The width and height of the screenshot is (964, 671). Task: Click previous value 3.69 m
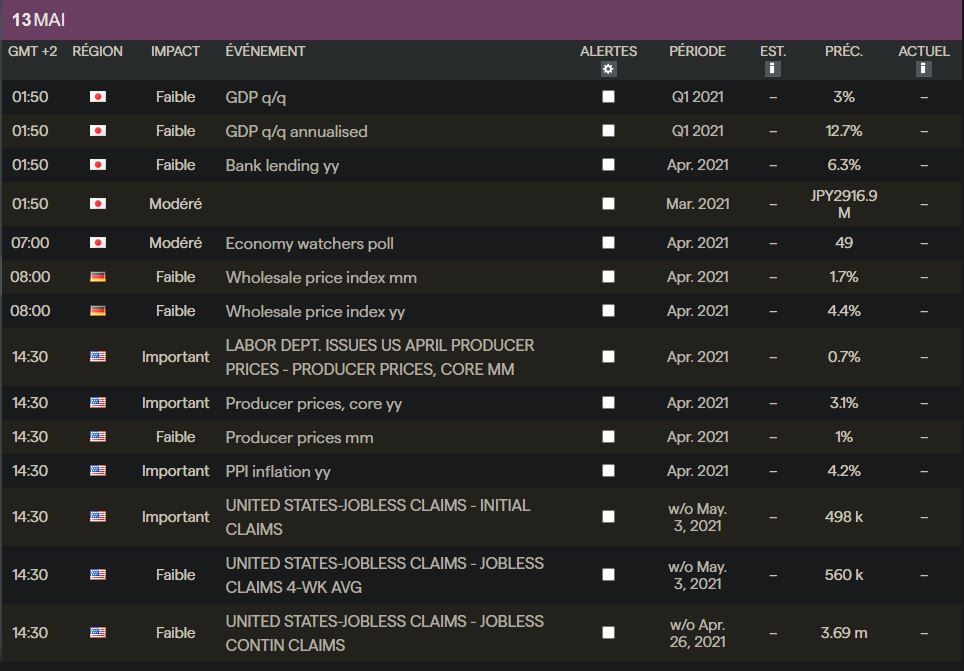pyautogui.click(x=844, y=632)
